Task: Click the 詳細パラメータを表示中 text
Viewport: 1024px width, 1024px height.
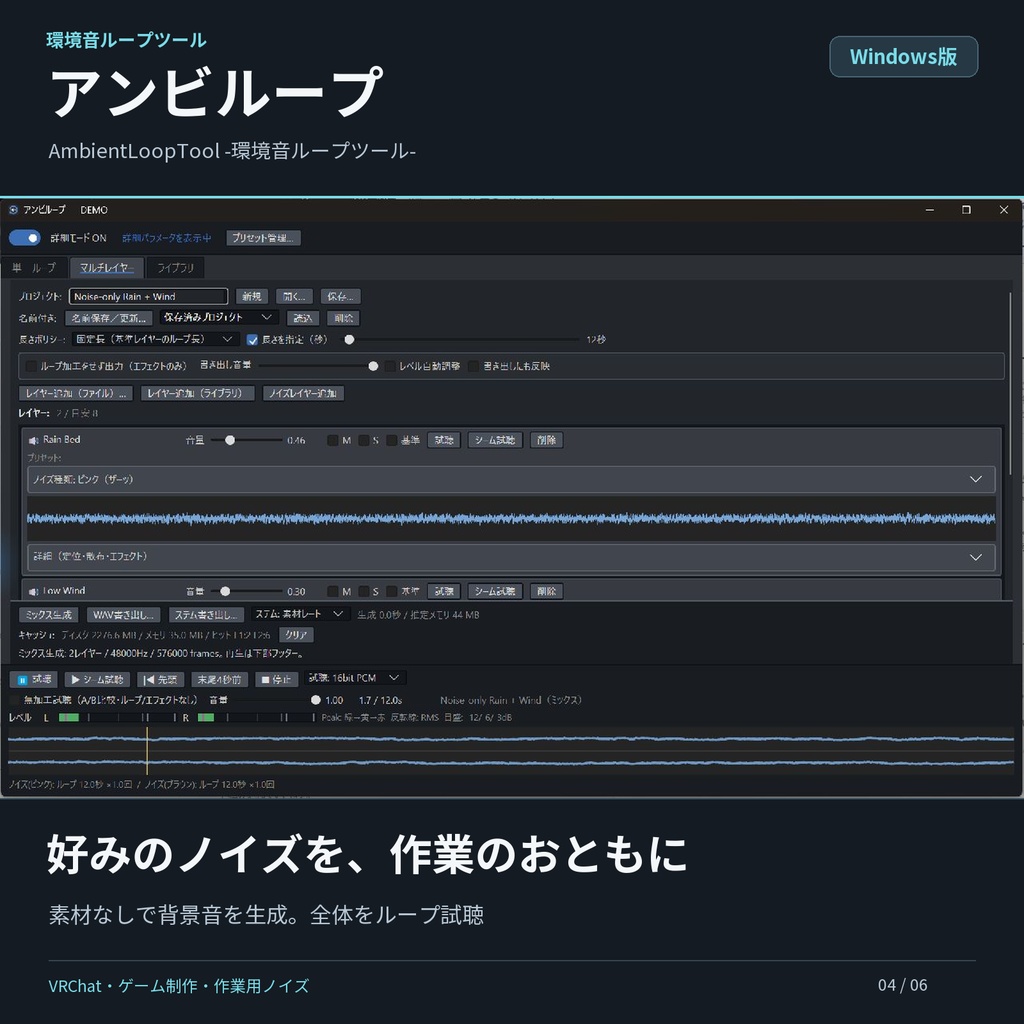Action: coord(167,238)
